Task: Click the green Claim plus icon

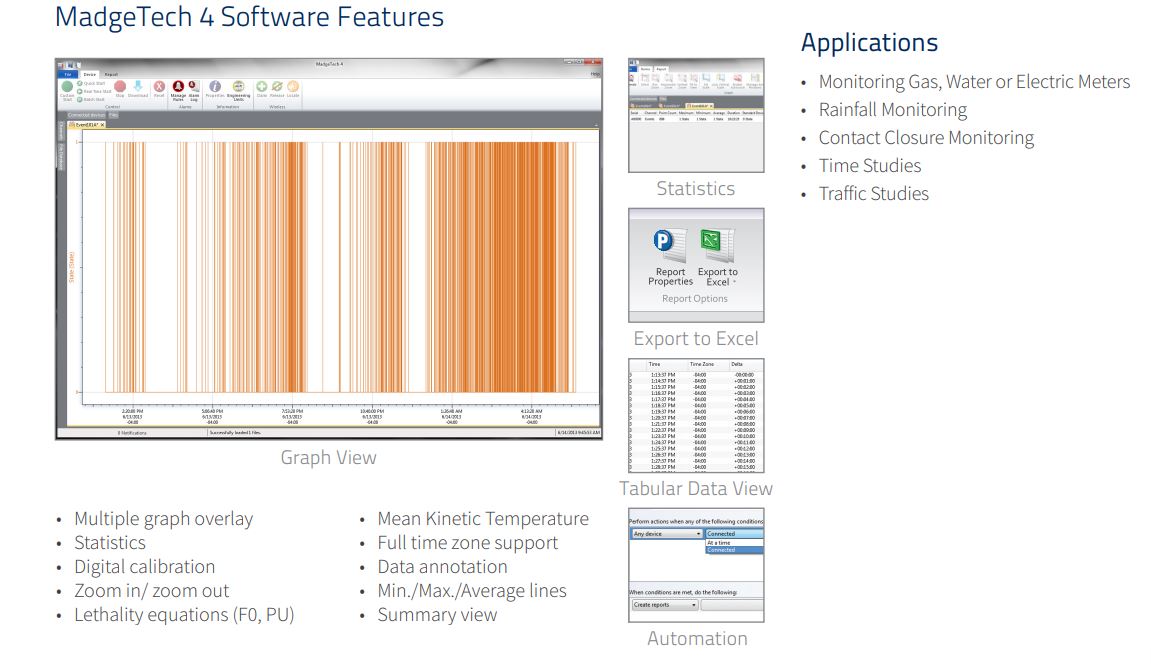Action: 261,87
